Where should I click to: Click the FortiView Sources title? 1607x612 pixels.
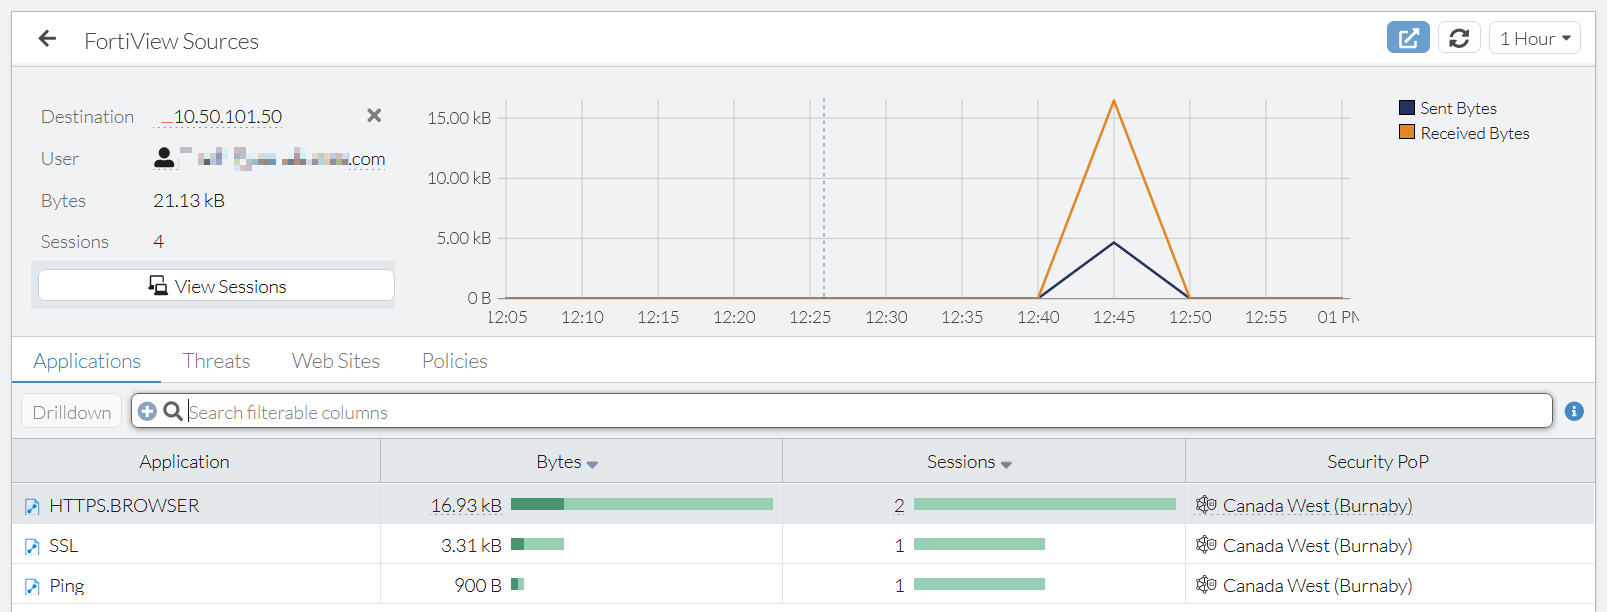pyautogui.click(x=171, y=41)
